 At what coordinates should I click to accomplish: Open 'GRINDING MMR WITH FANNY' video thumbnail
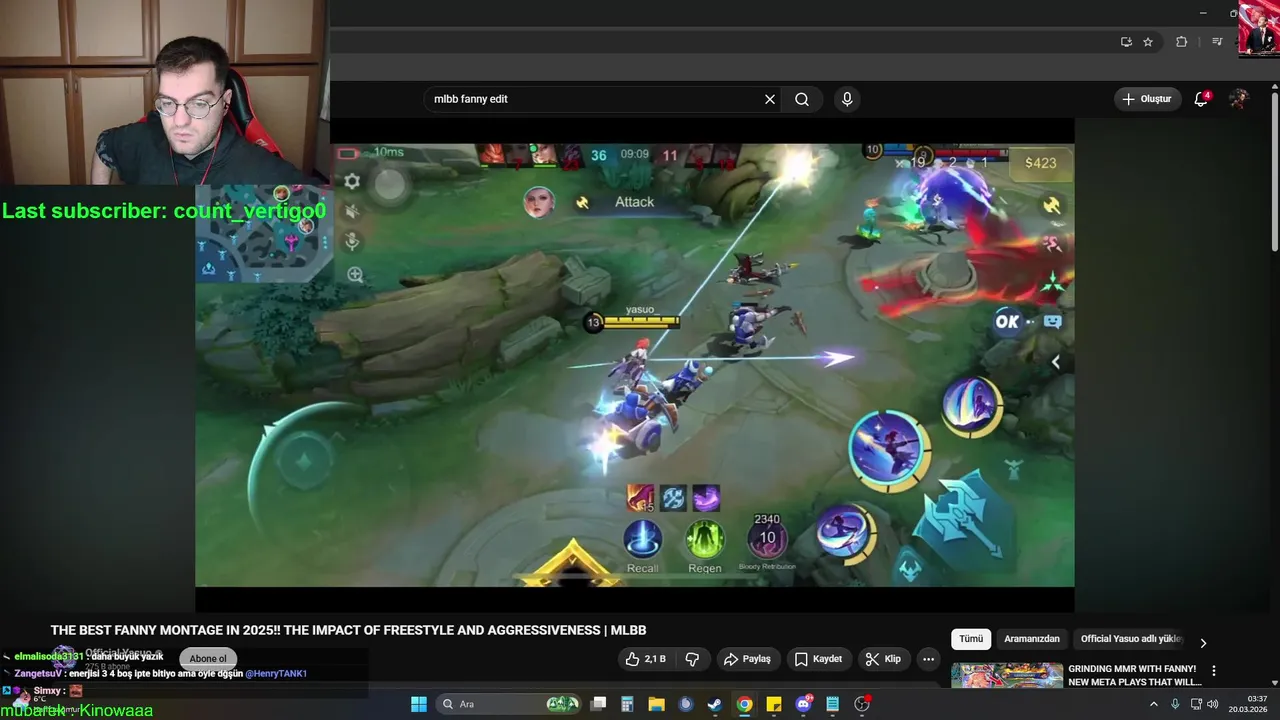tap(1006, 675)
